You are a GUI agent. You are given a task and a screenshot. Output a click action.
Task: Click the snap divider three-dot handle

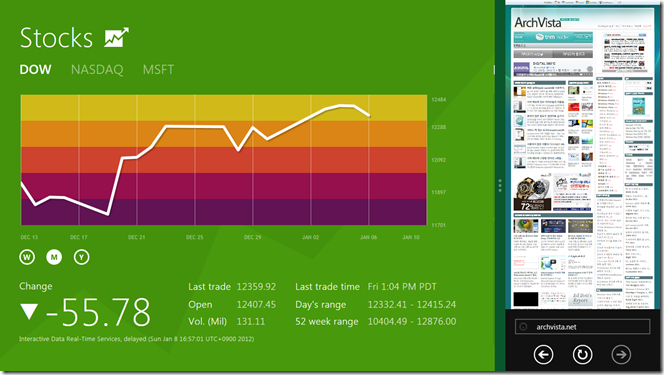[x=500, y=185]
